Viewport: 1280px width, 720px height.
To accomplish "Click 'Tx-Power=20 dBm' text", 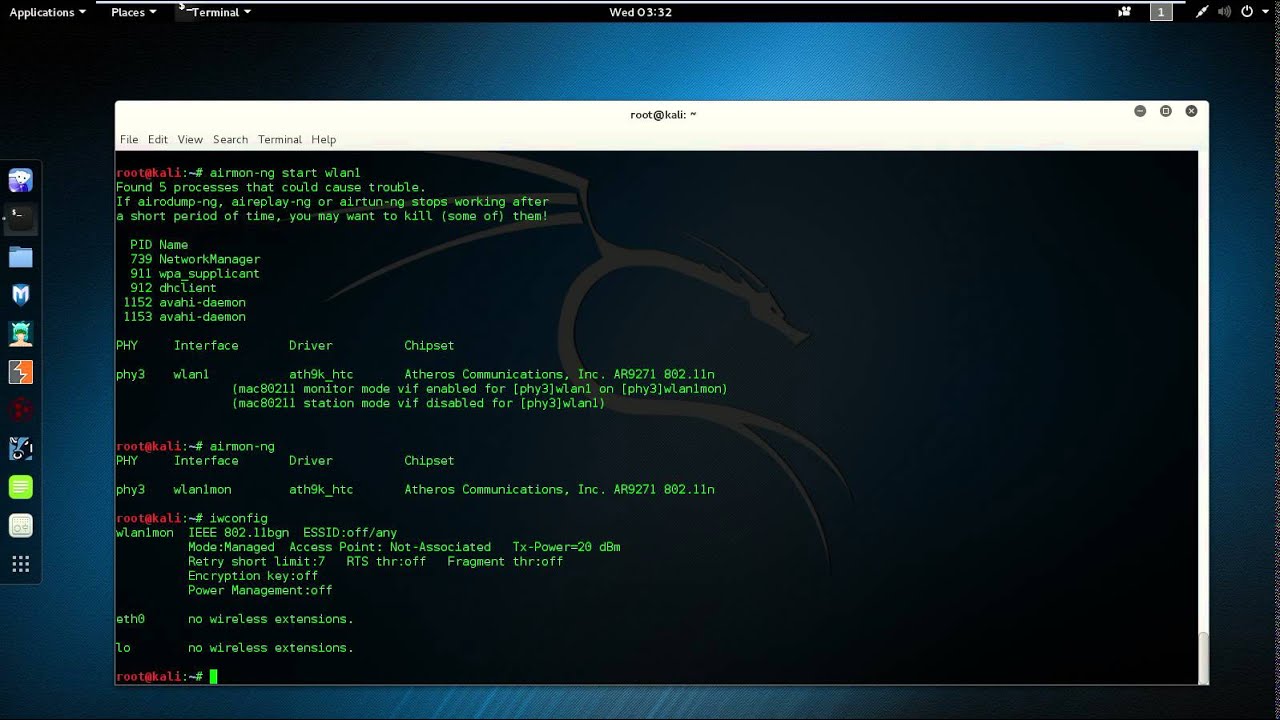I will 566,547.
